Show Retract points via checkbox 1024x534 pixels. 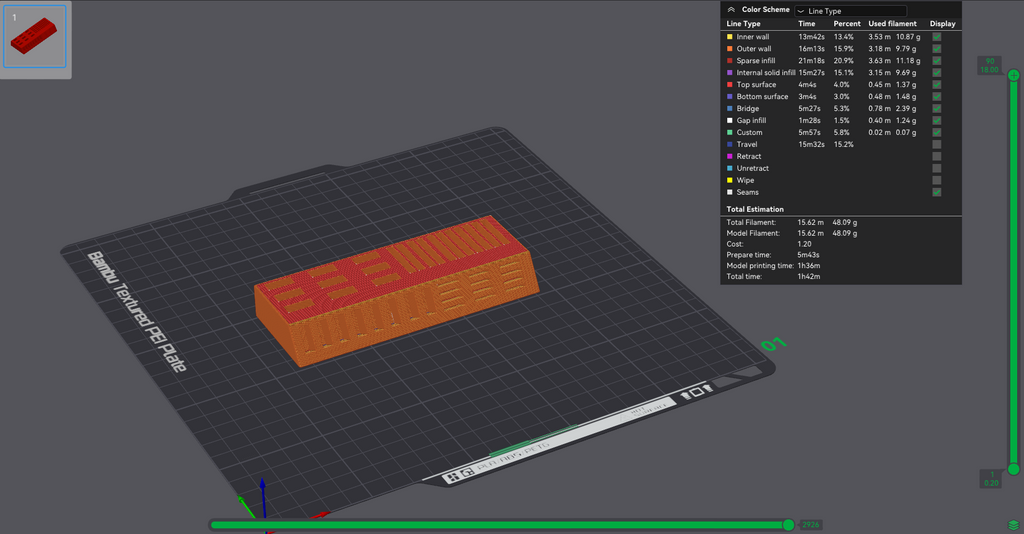(x=936, y=156)
